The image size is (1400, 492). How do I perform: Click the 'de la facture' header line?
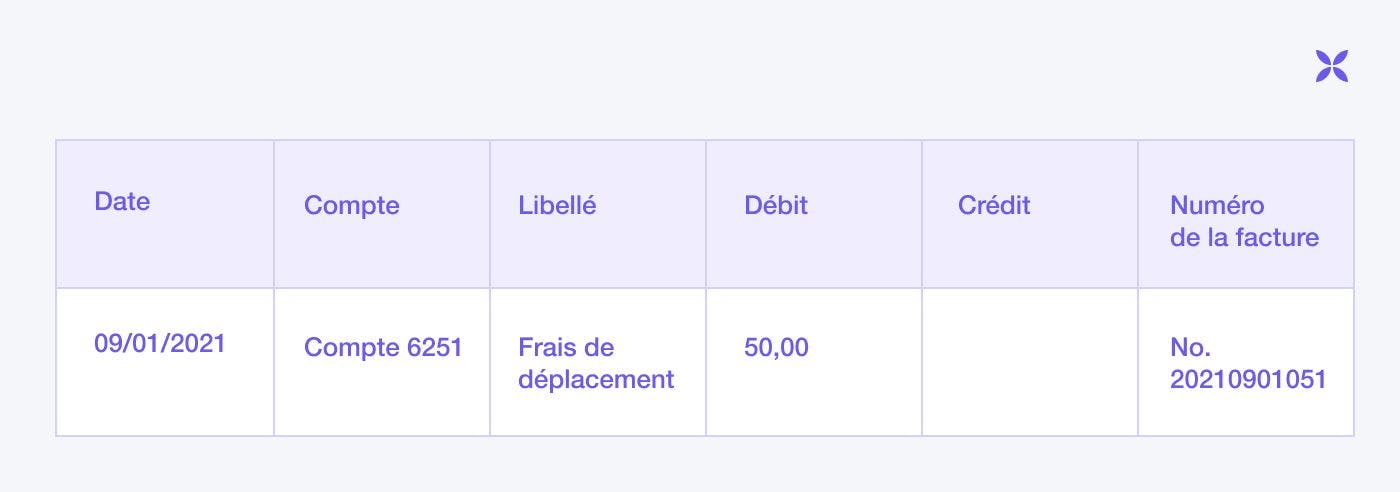[x=1244, y=237]
